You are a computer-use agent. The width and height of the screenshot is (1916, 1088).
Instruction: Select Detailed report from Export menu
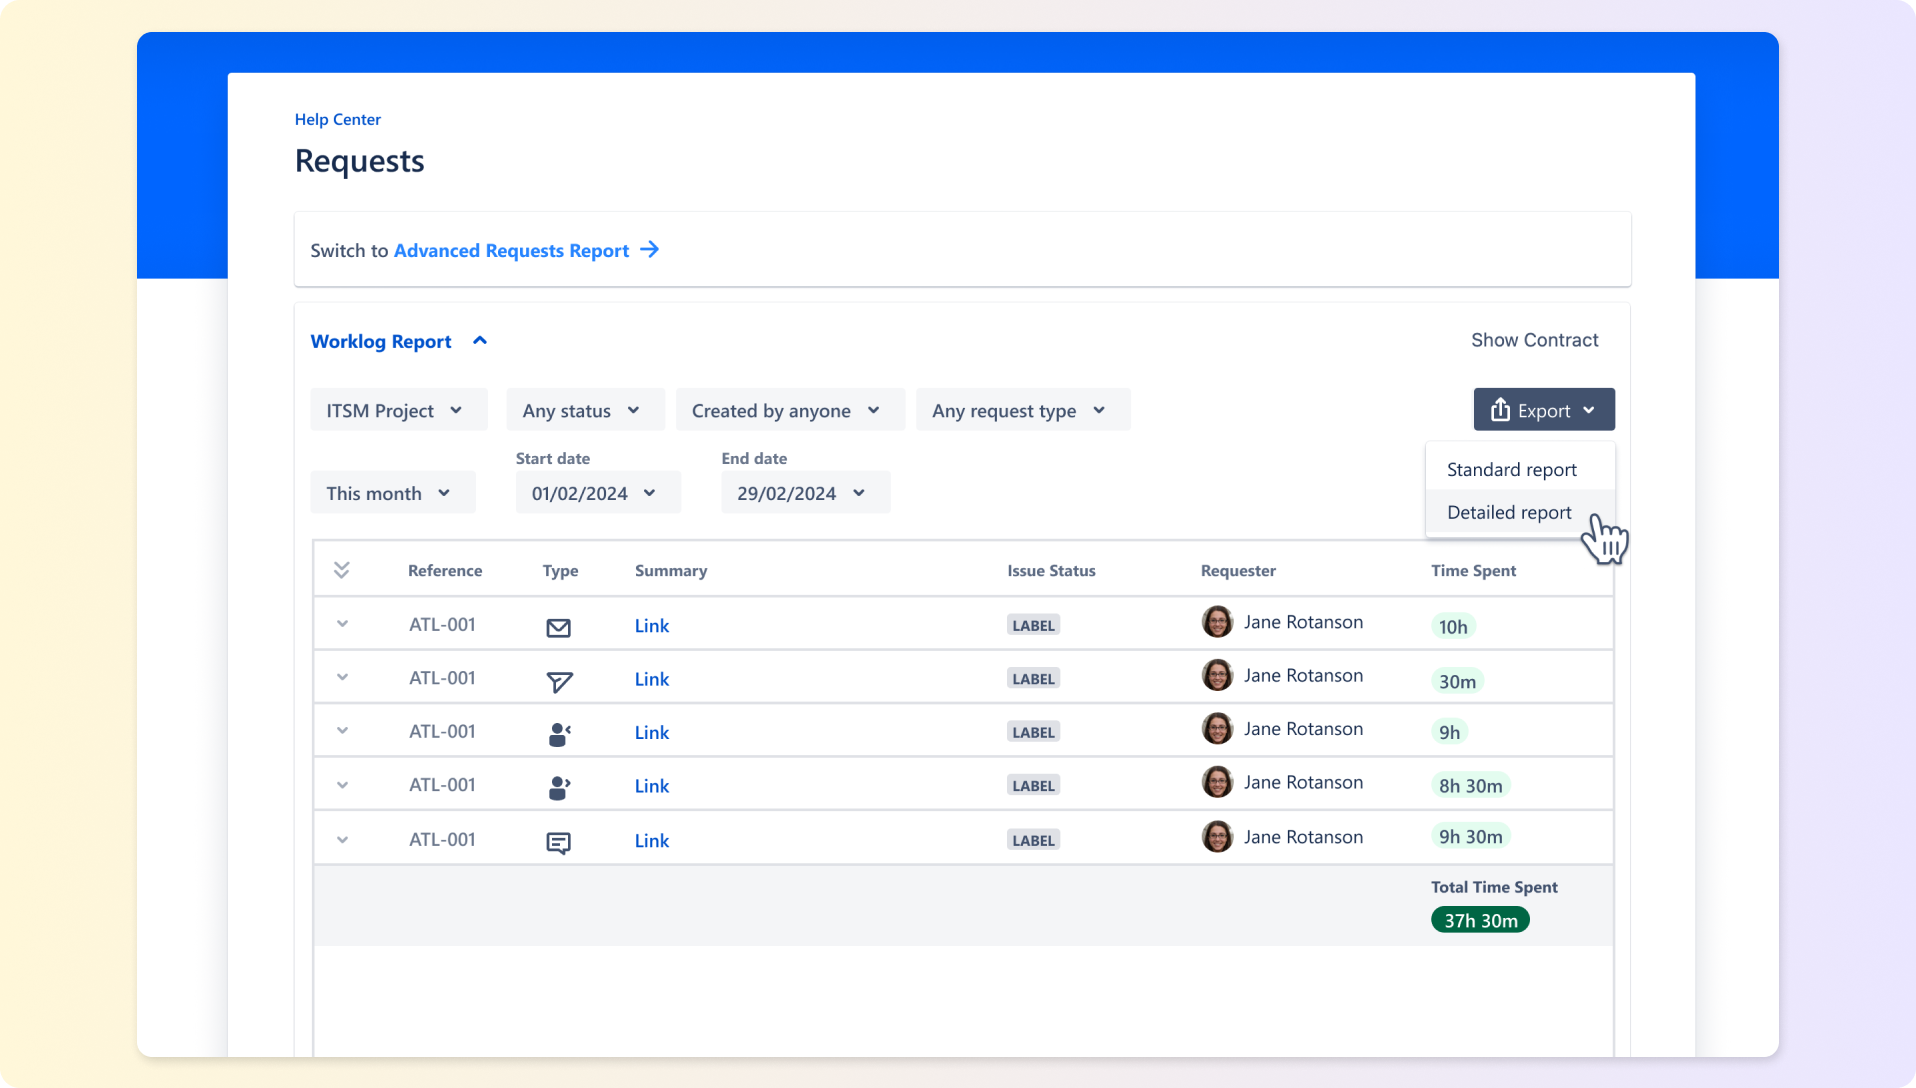[1509, 513]
